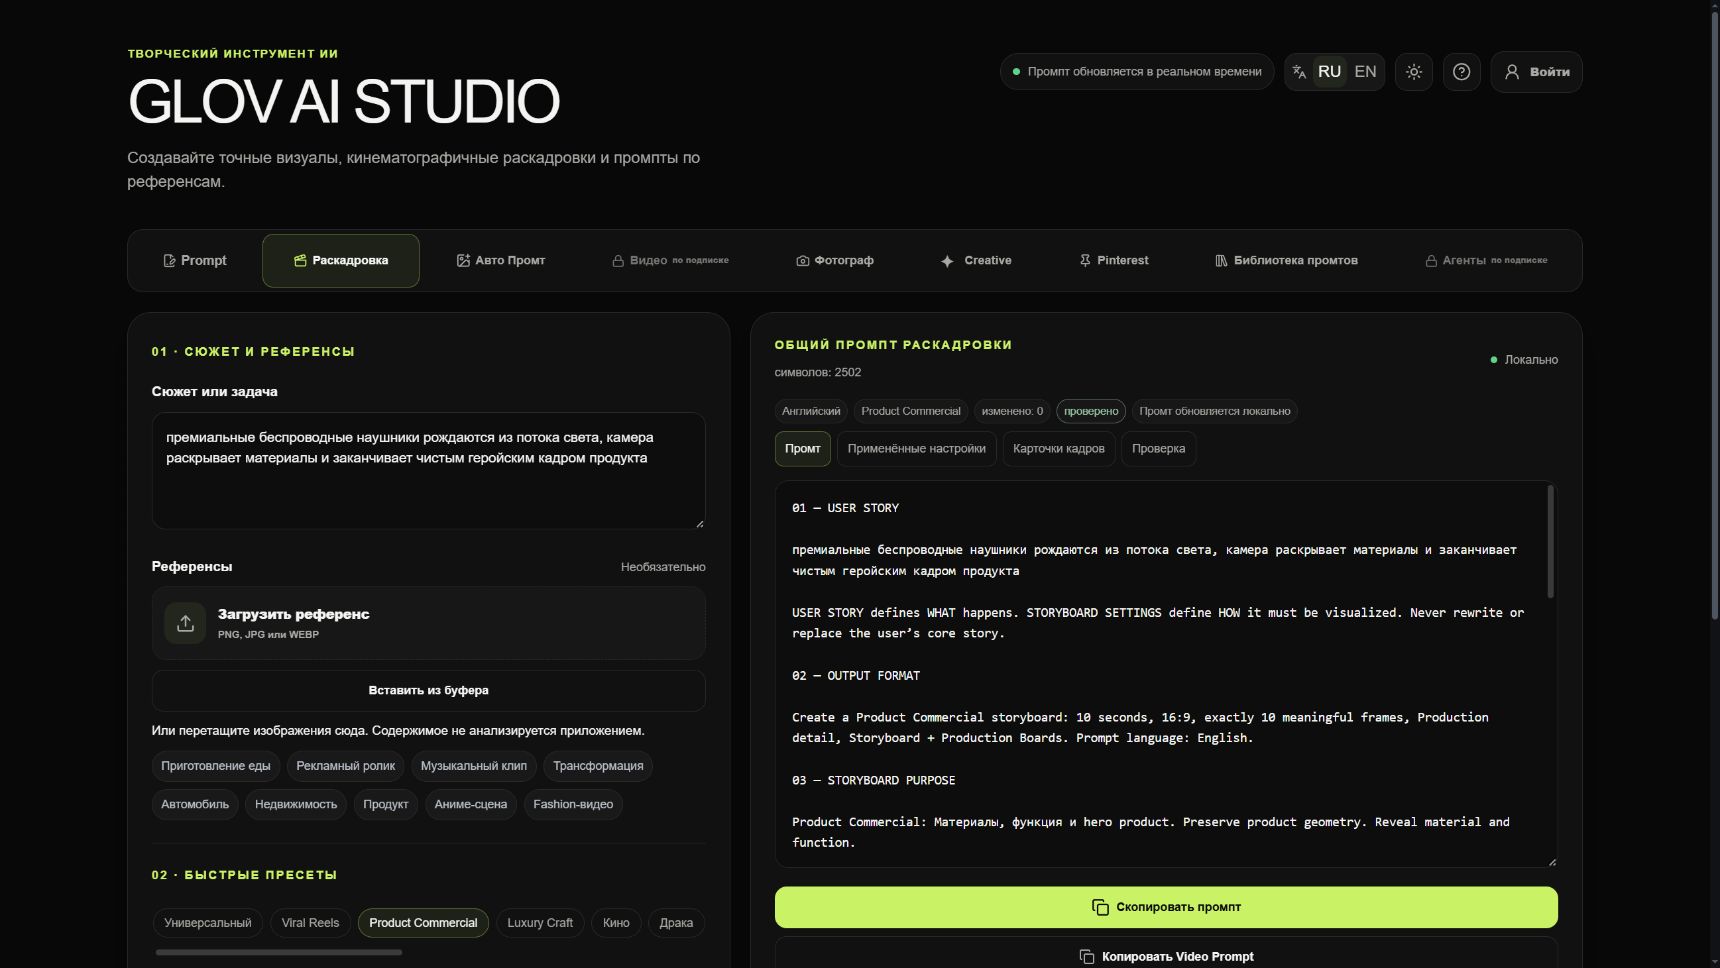
Task: Click into the Сюжет или задача text field
Action: pos(428,471)
